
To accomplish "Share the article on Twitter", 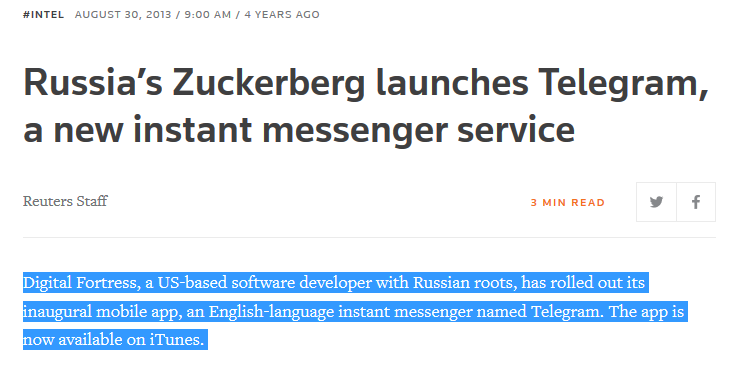I will [656, 202].
